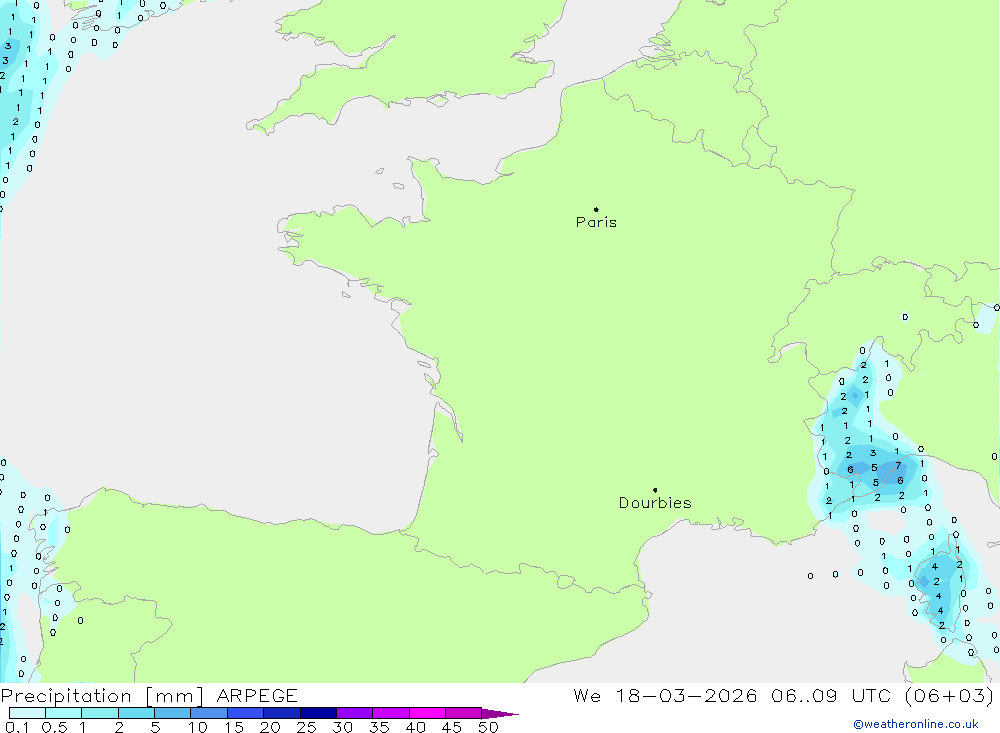This screenshot has width=1000, height=733.
Task: Click legend scale label 50
Action: click(488, 727)
